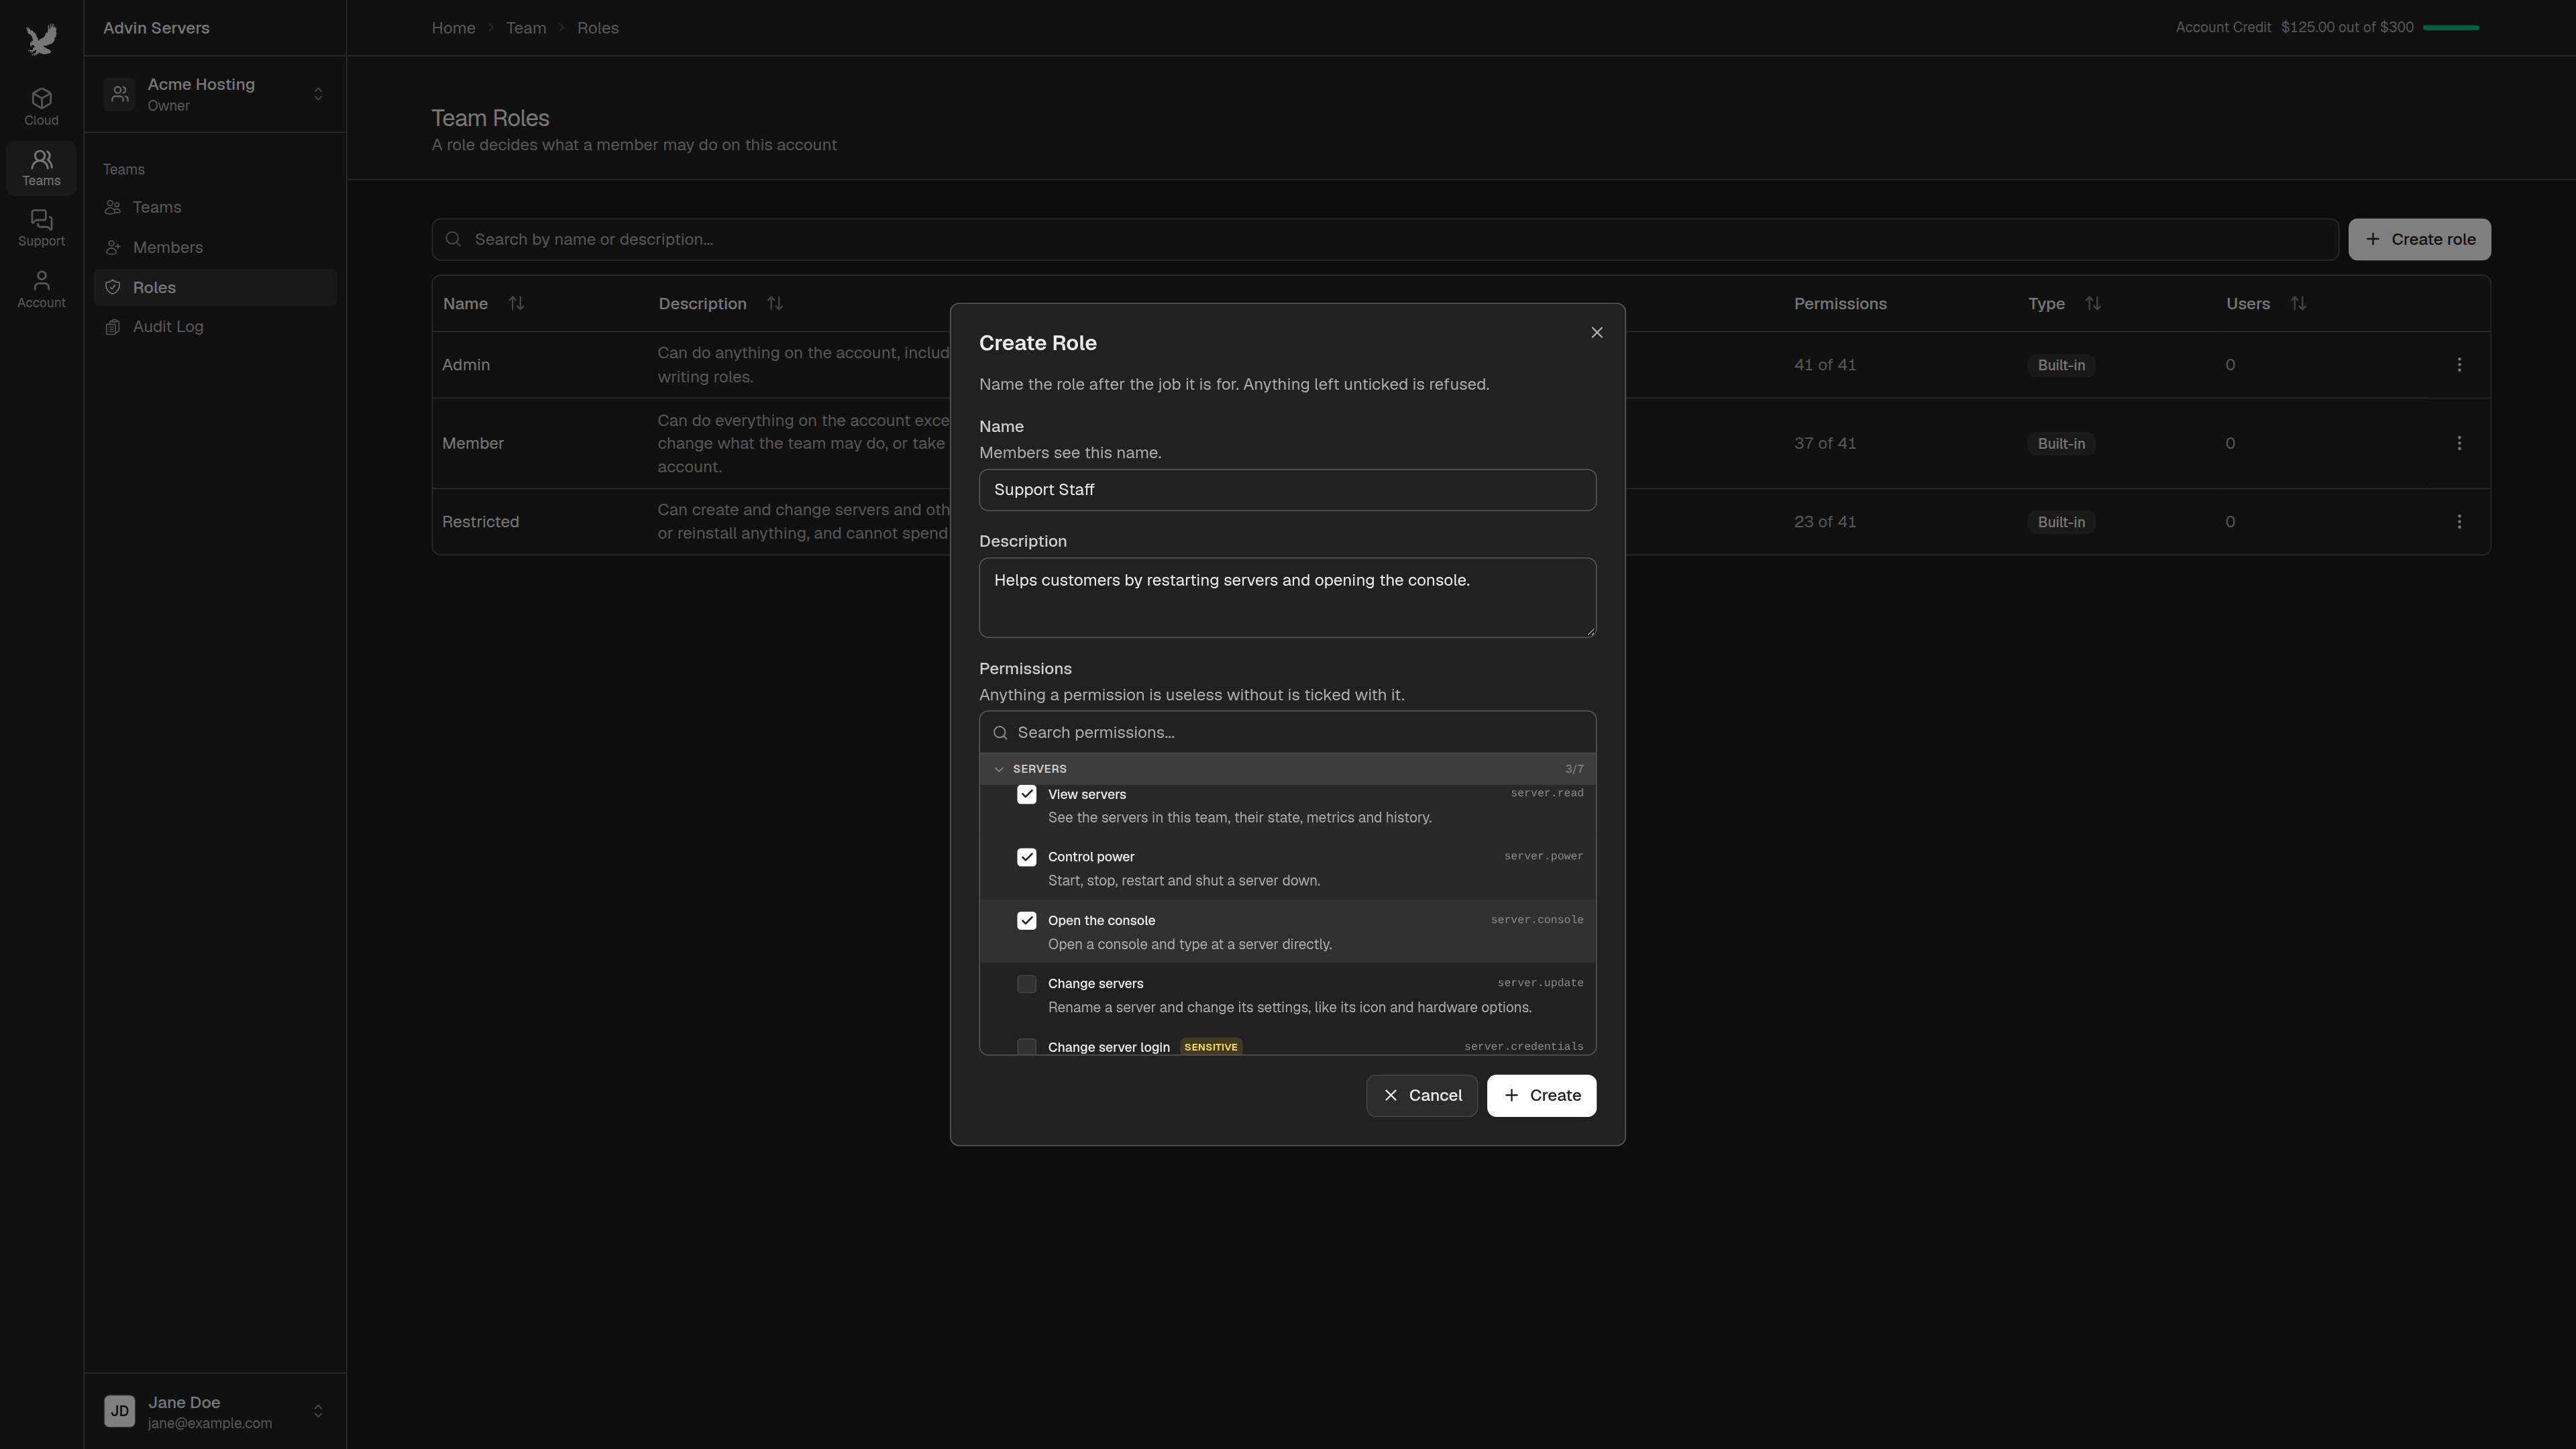Click the role Description text area
2576x1449 pixels.
[1287, 597]
